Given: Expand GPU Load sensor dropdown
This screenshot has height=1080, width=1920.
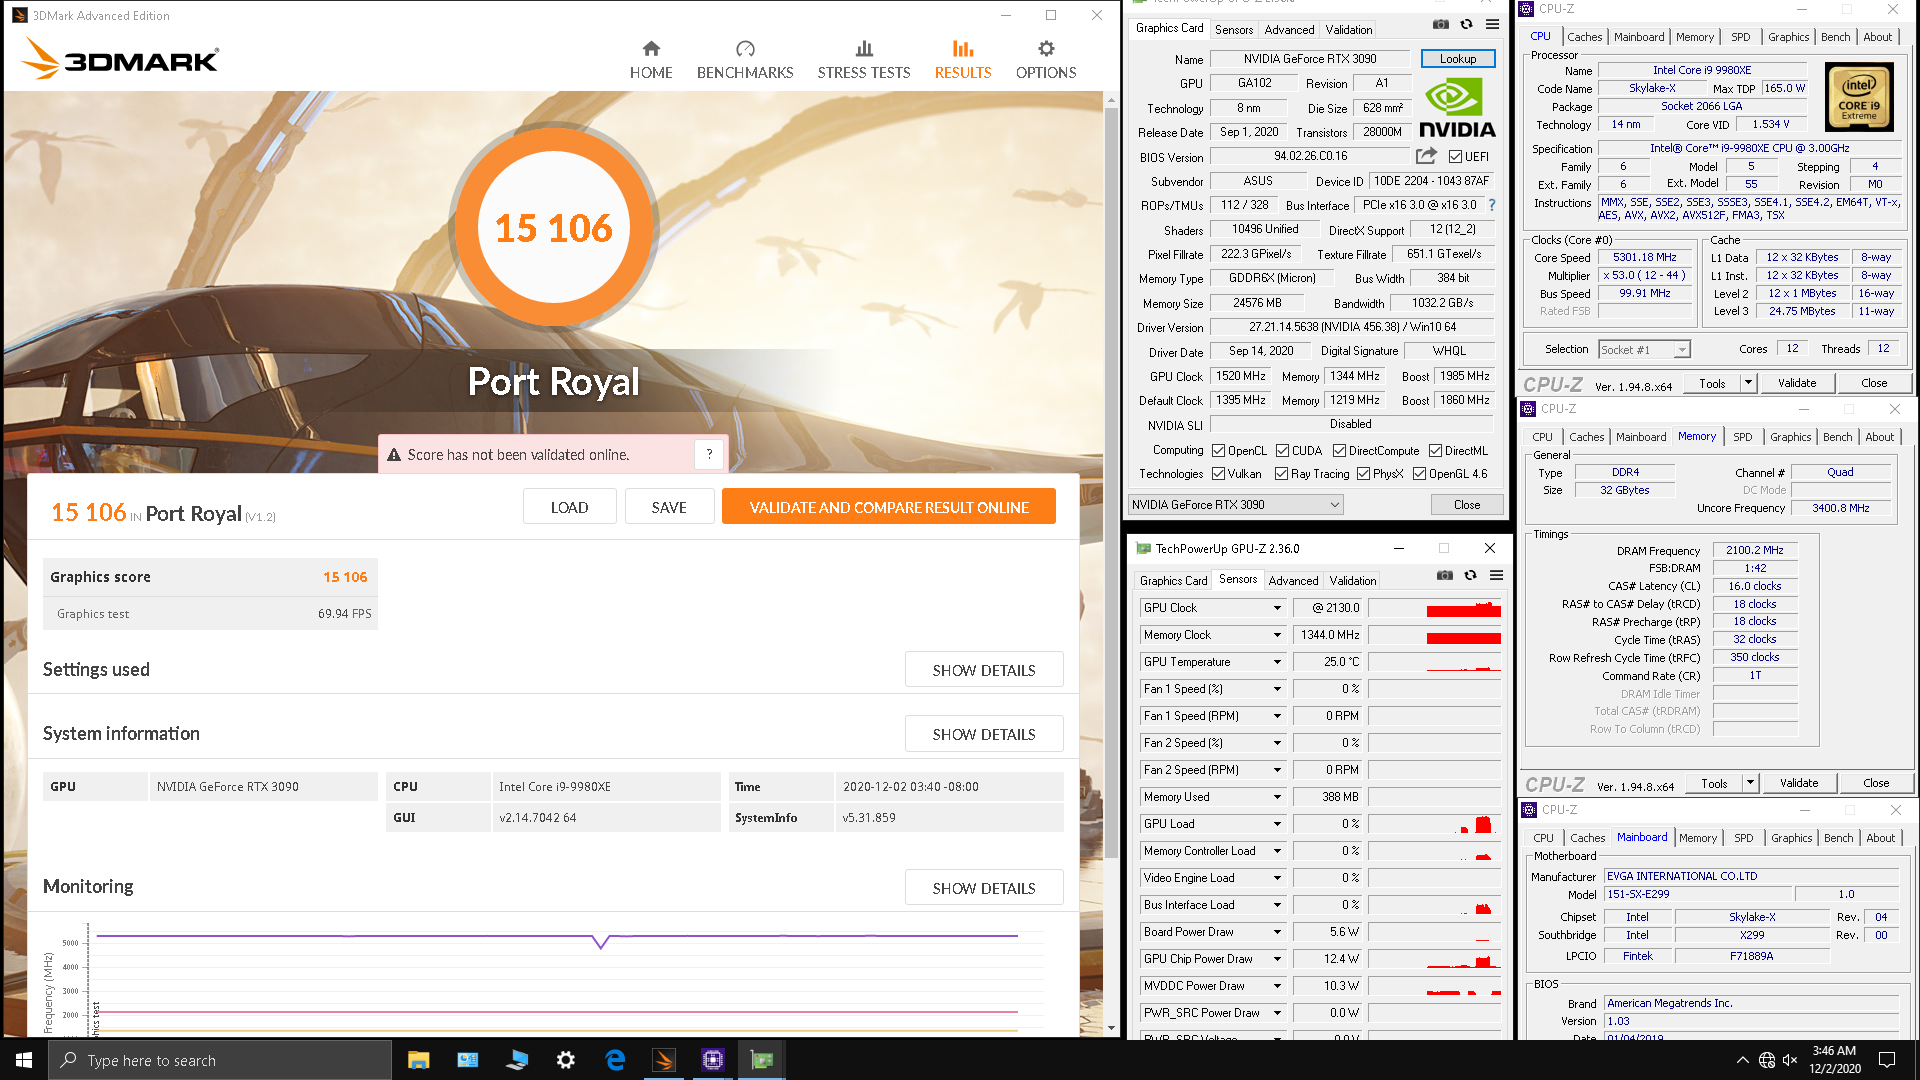Looking at the screenshot, I should 1277,824.
